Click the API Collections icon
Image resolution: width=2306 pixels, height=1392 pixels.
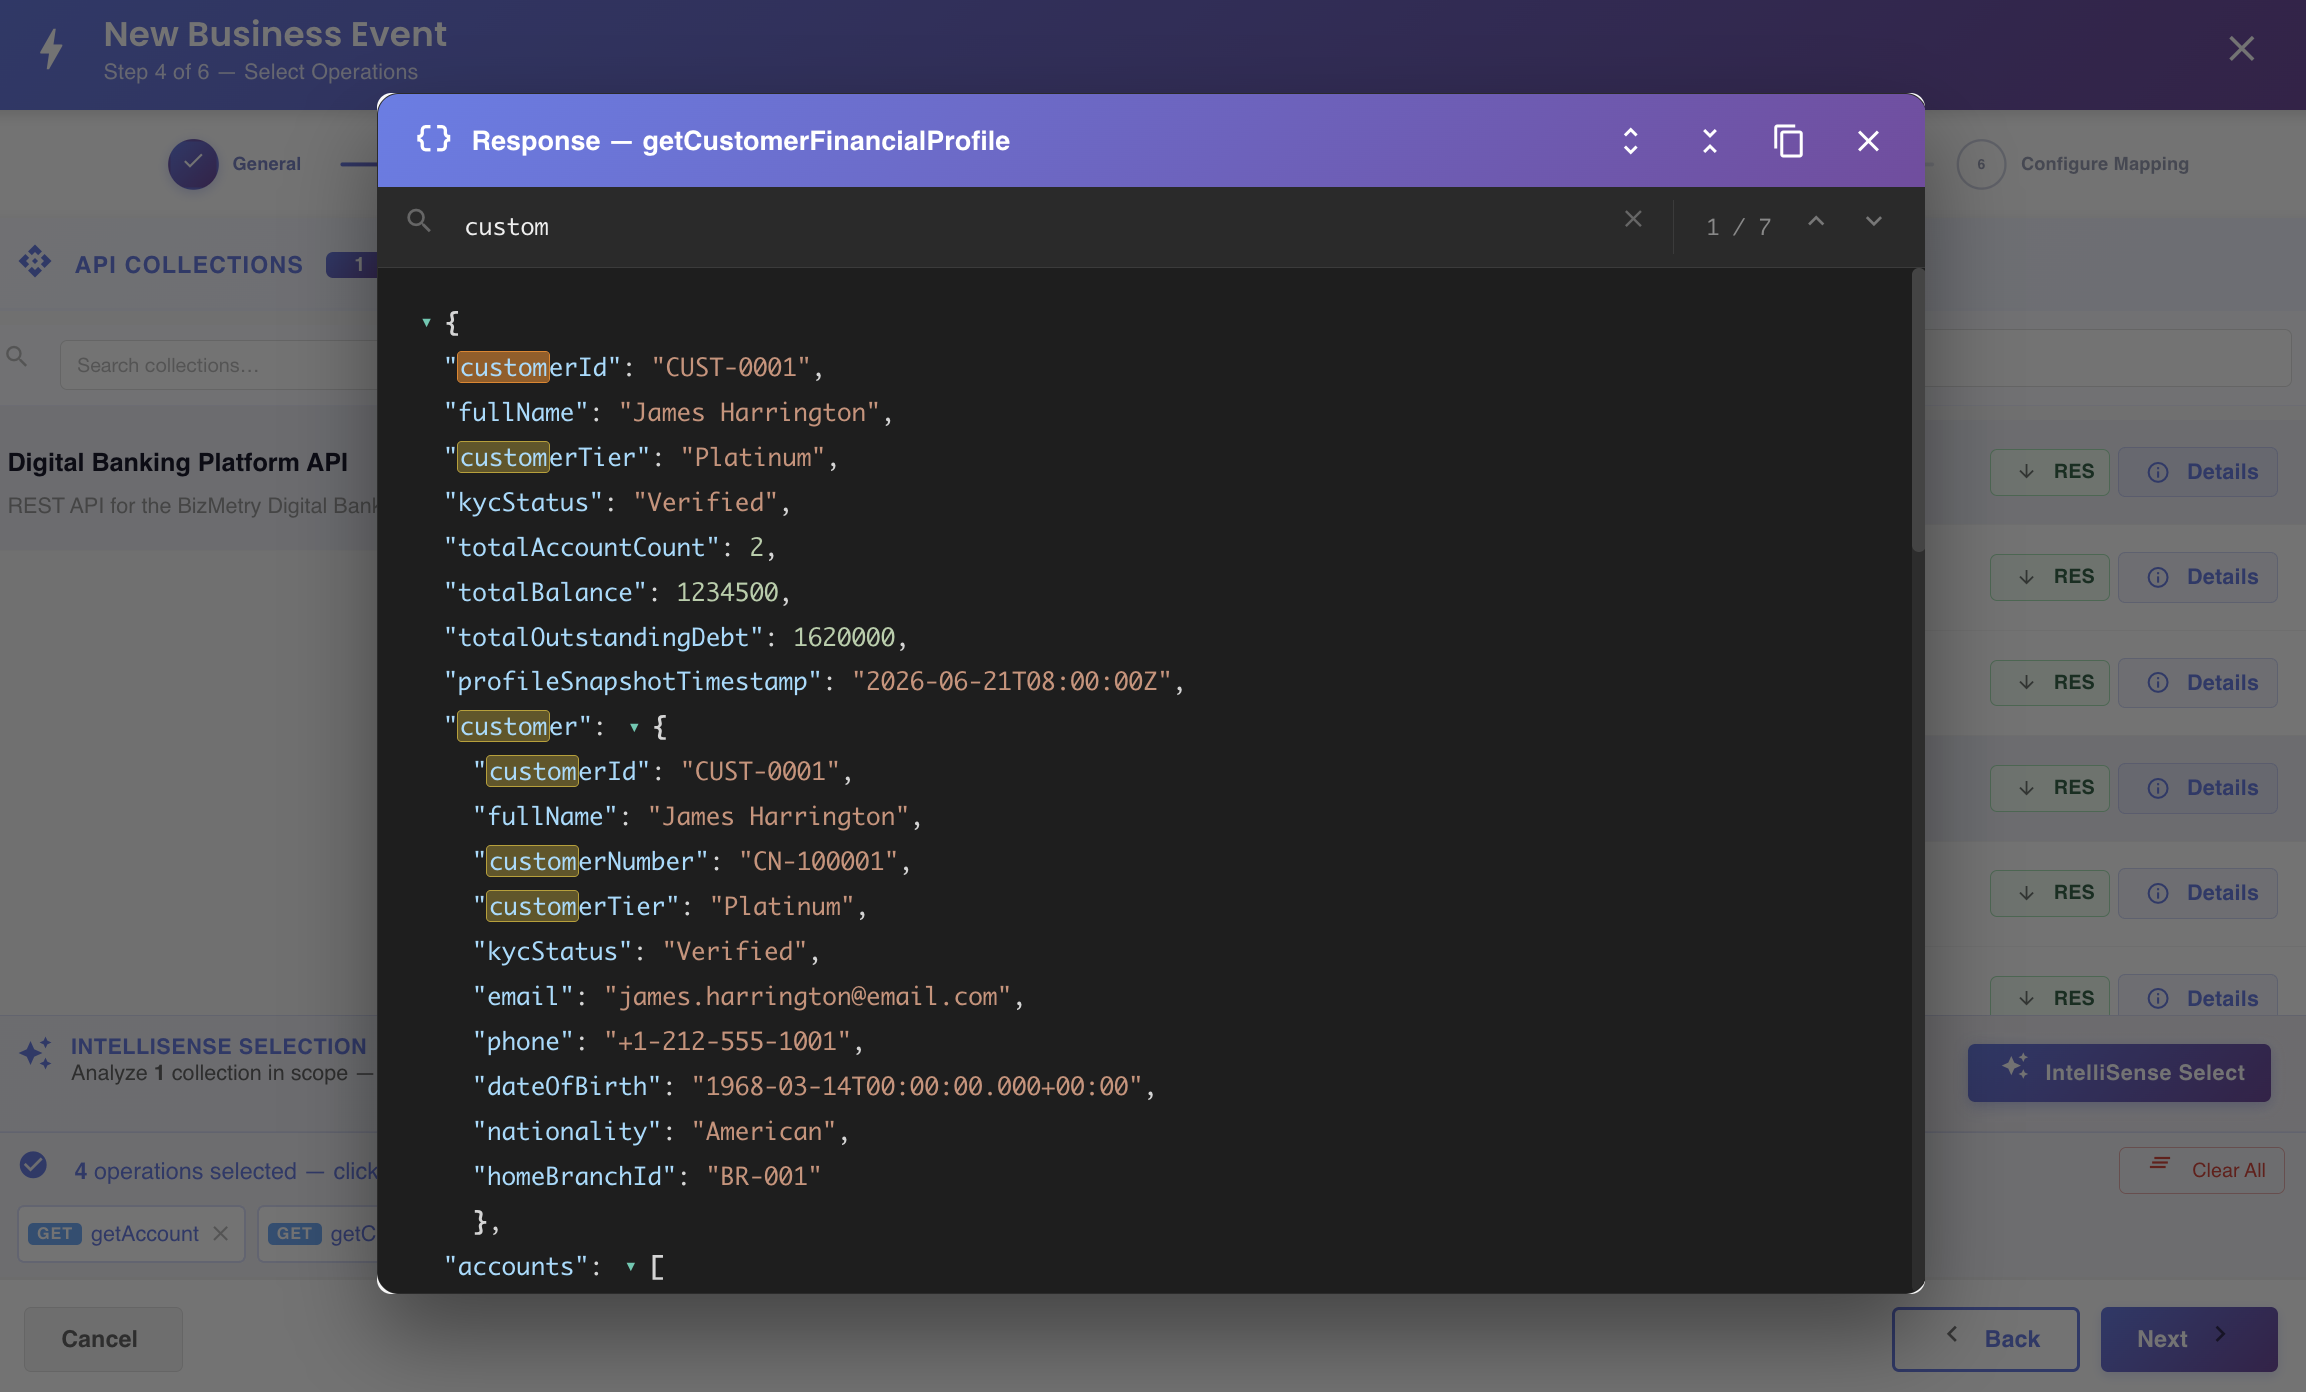pos(35,263)
